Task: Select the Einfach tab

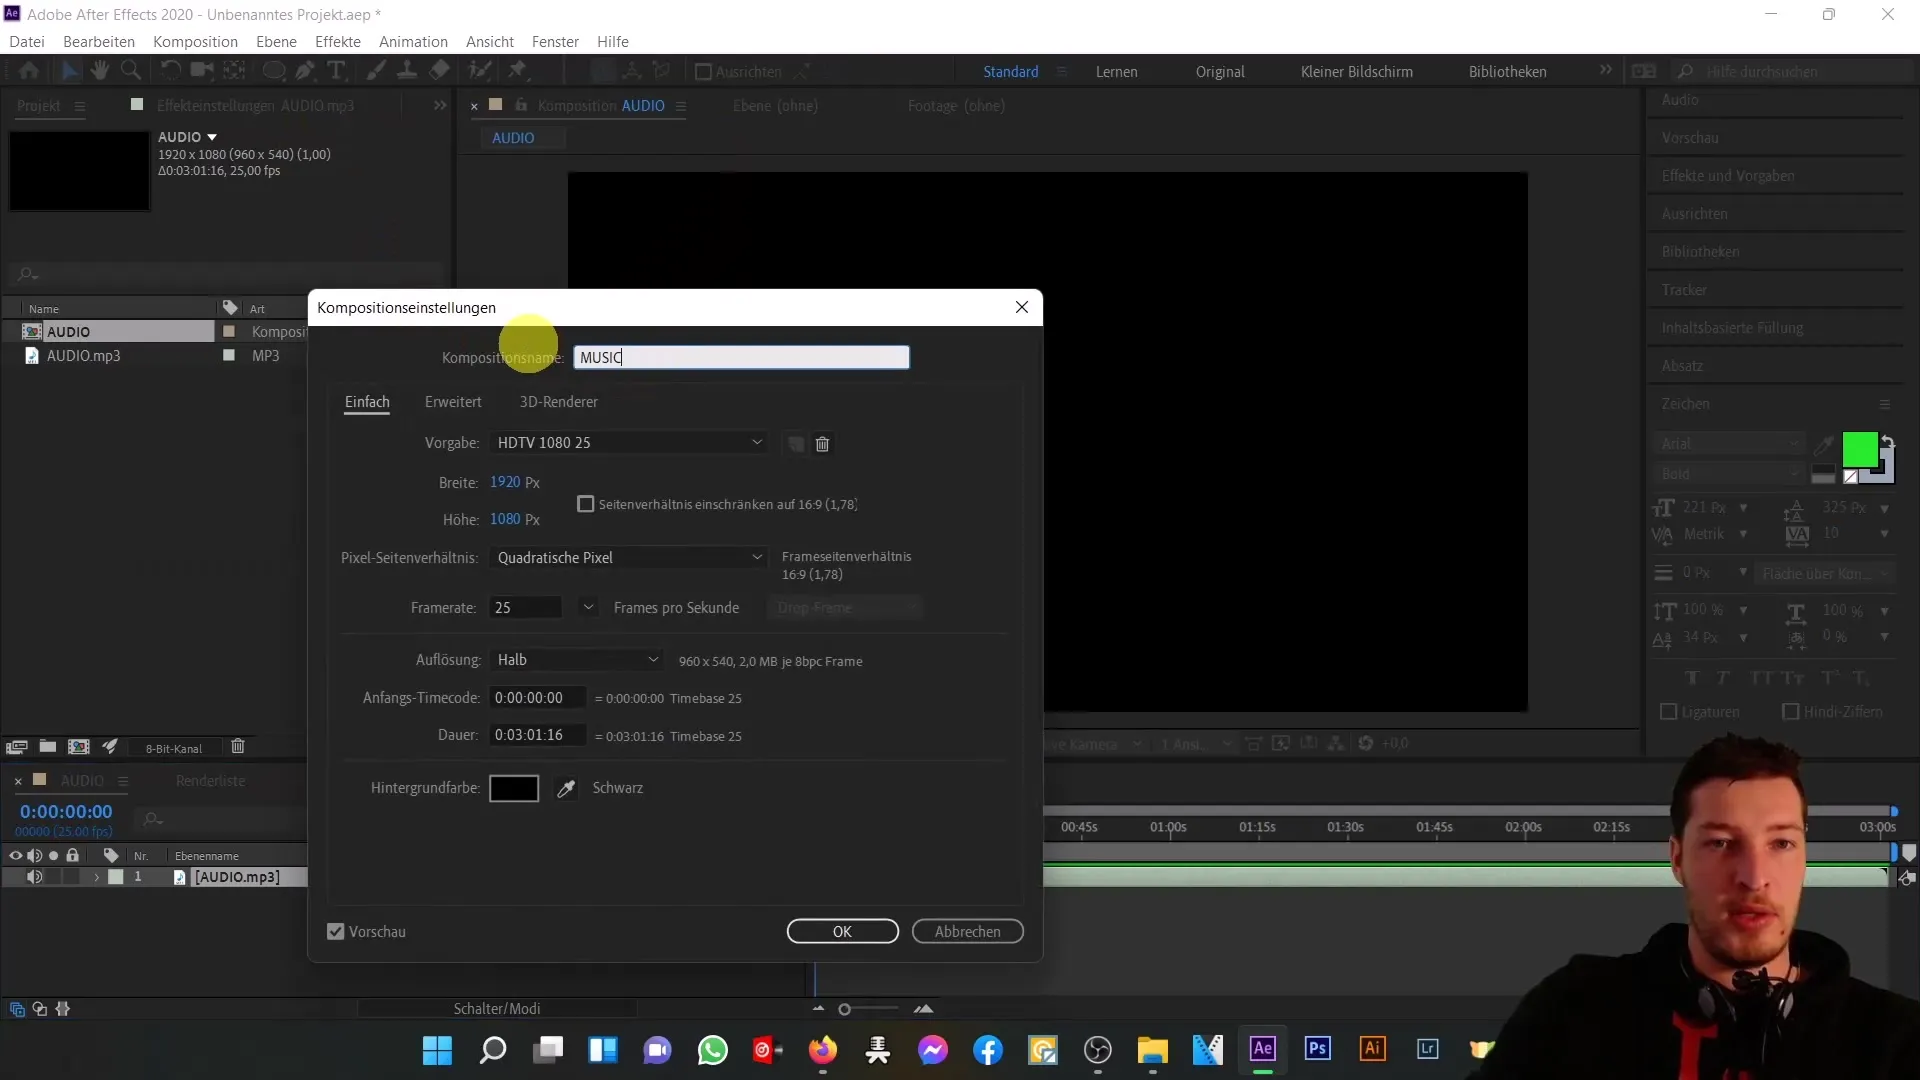Action: tap(367, 402)
